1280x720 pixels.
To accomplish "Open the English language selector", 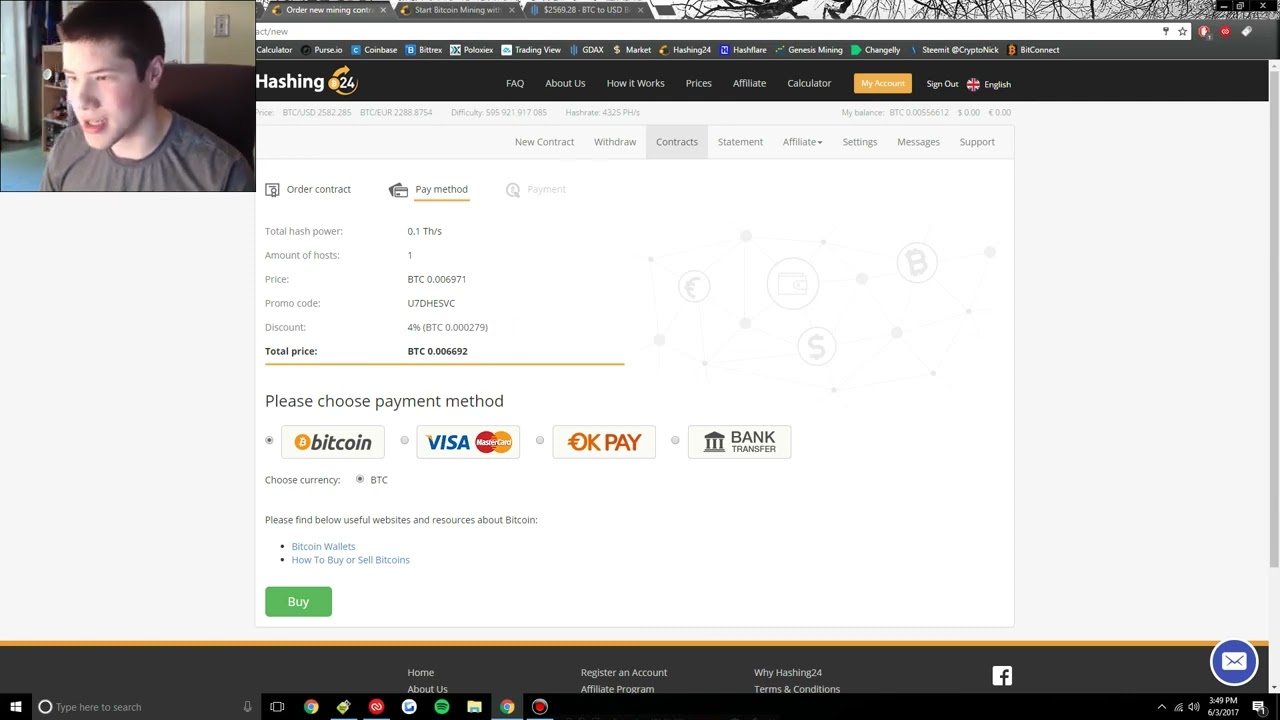I will (x=989, y=84).
